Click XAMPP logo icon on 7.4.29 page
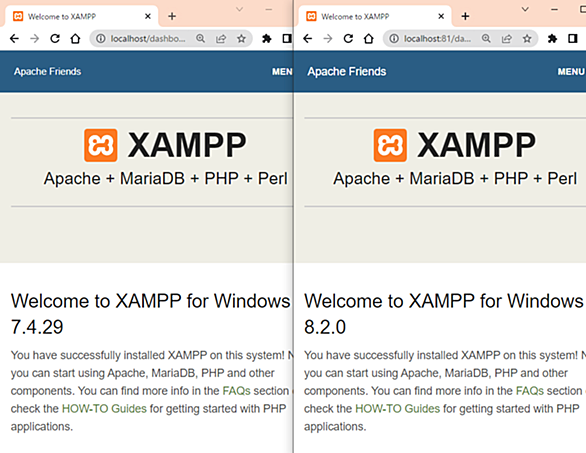The height and width of the screenshot is (453, 586). pos(101,145)
